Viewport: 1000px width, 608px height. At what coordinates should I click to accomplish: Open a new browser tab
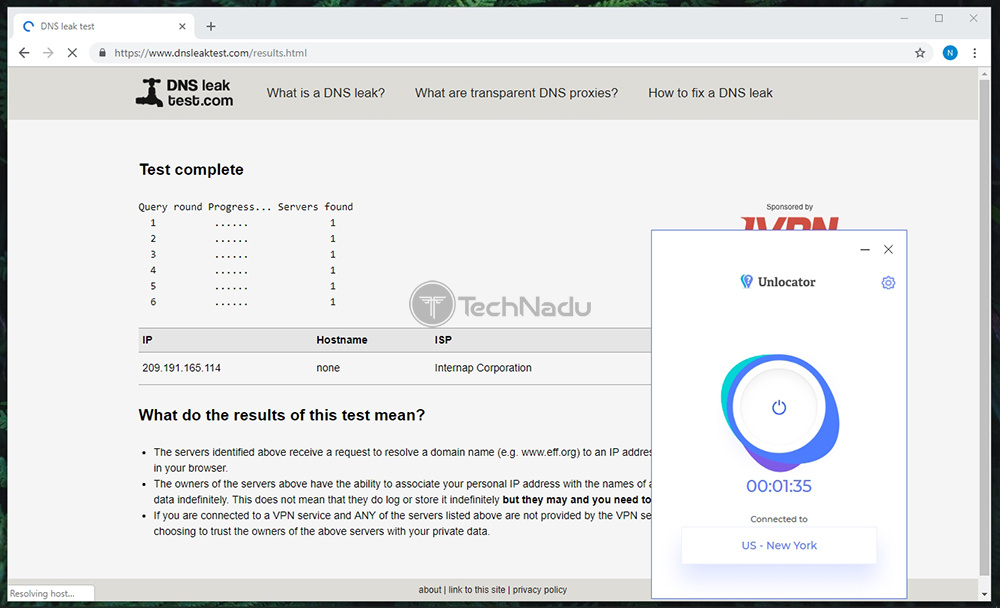click(211, 26)
